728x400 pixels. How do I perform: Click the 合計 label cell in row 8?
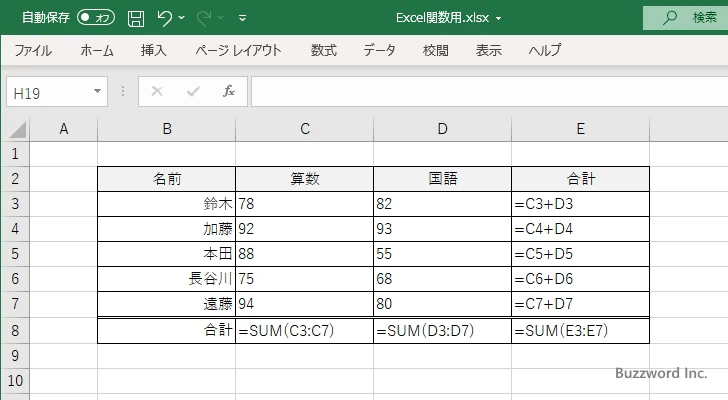tap(167, 330)
